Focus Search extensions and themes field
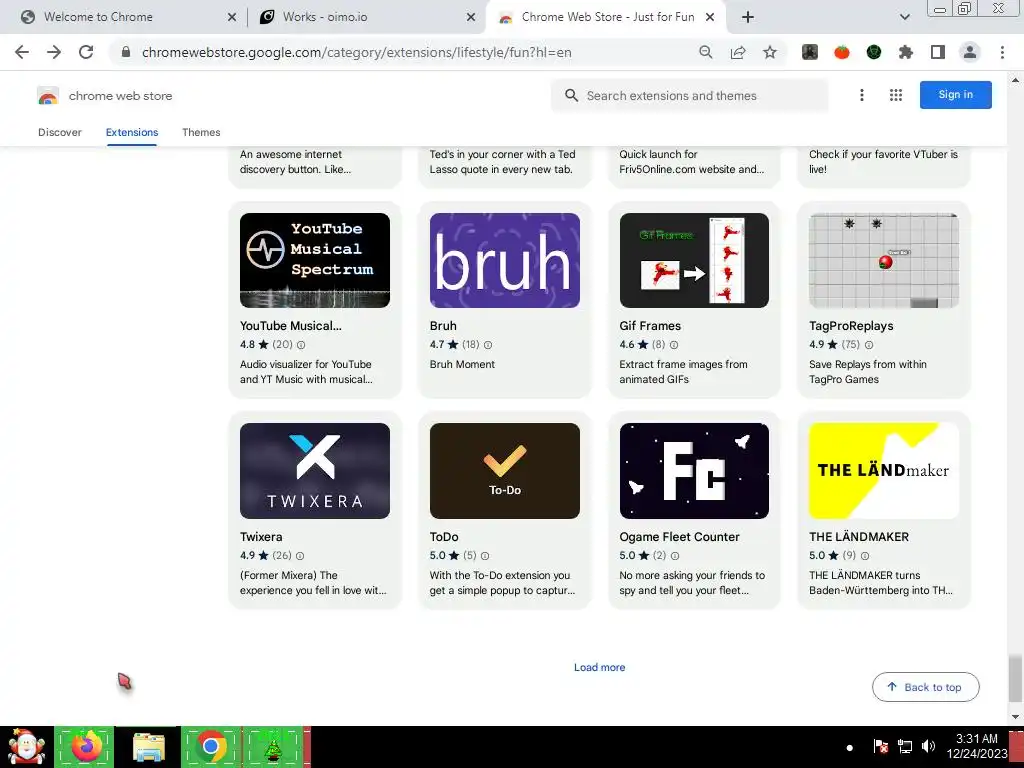This screenshot has width=1024, height=768. 690,95
